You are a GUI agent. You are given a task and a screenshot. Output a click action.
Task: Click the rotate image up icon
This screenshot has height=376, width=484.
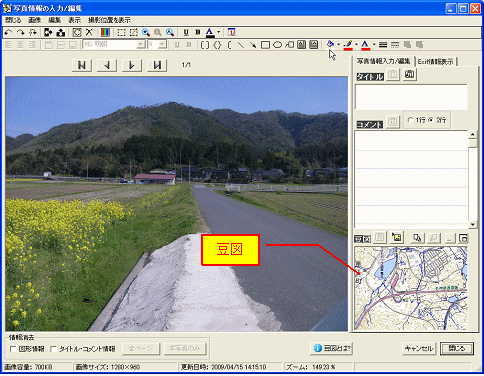point(60,32)
